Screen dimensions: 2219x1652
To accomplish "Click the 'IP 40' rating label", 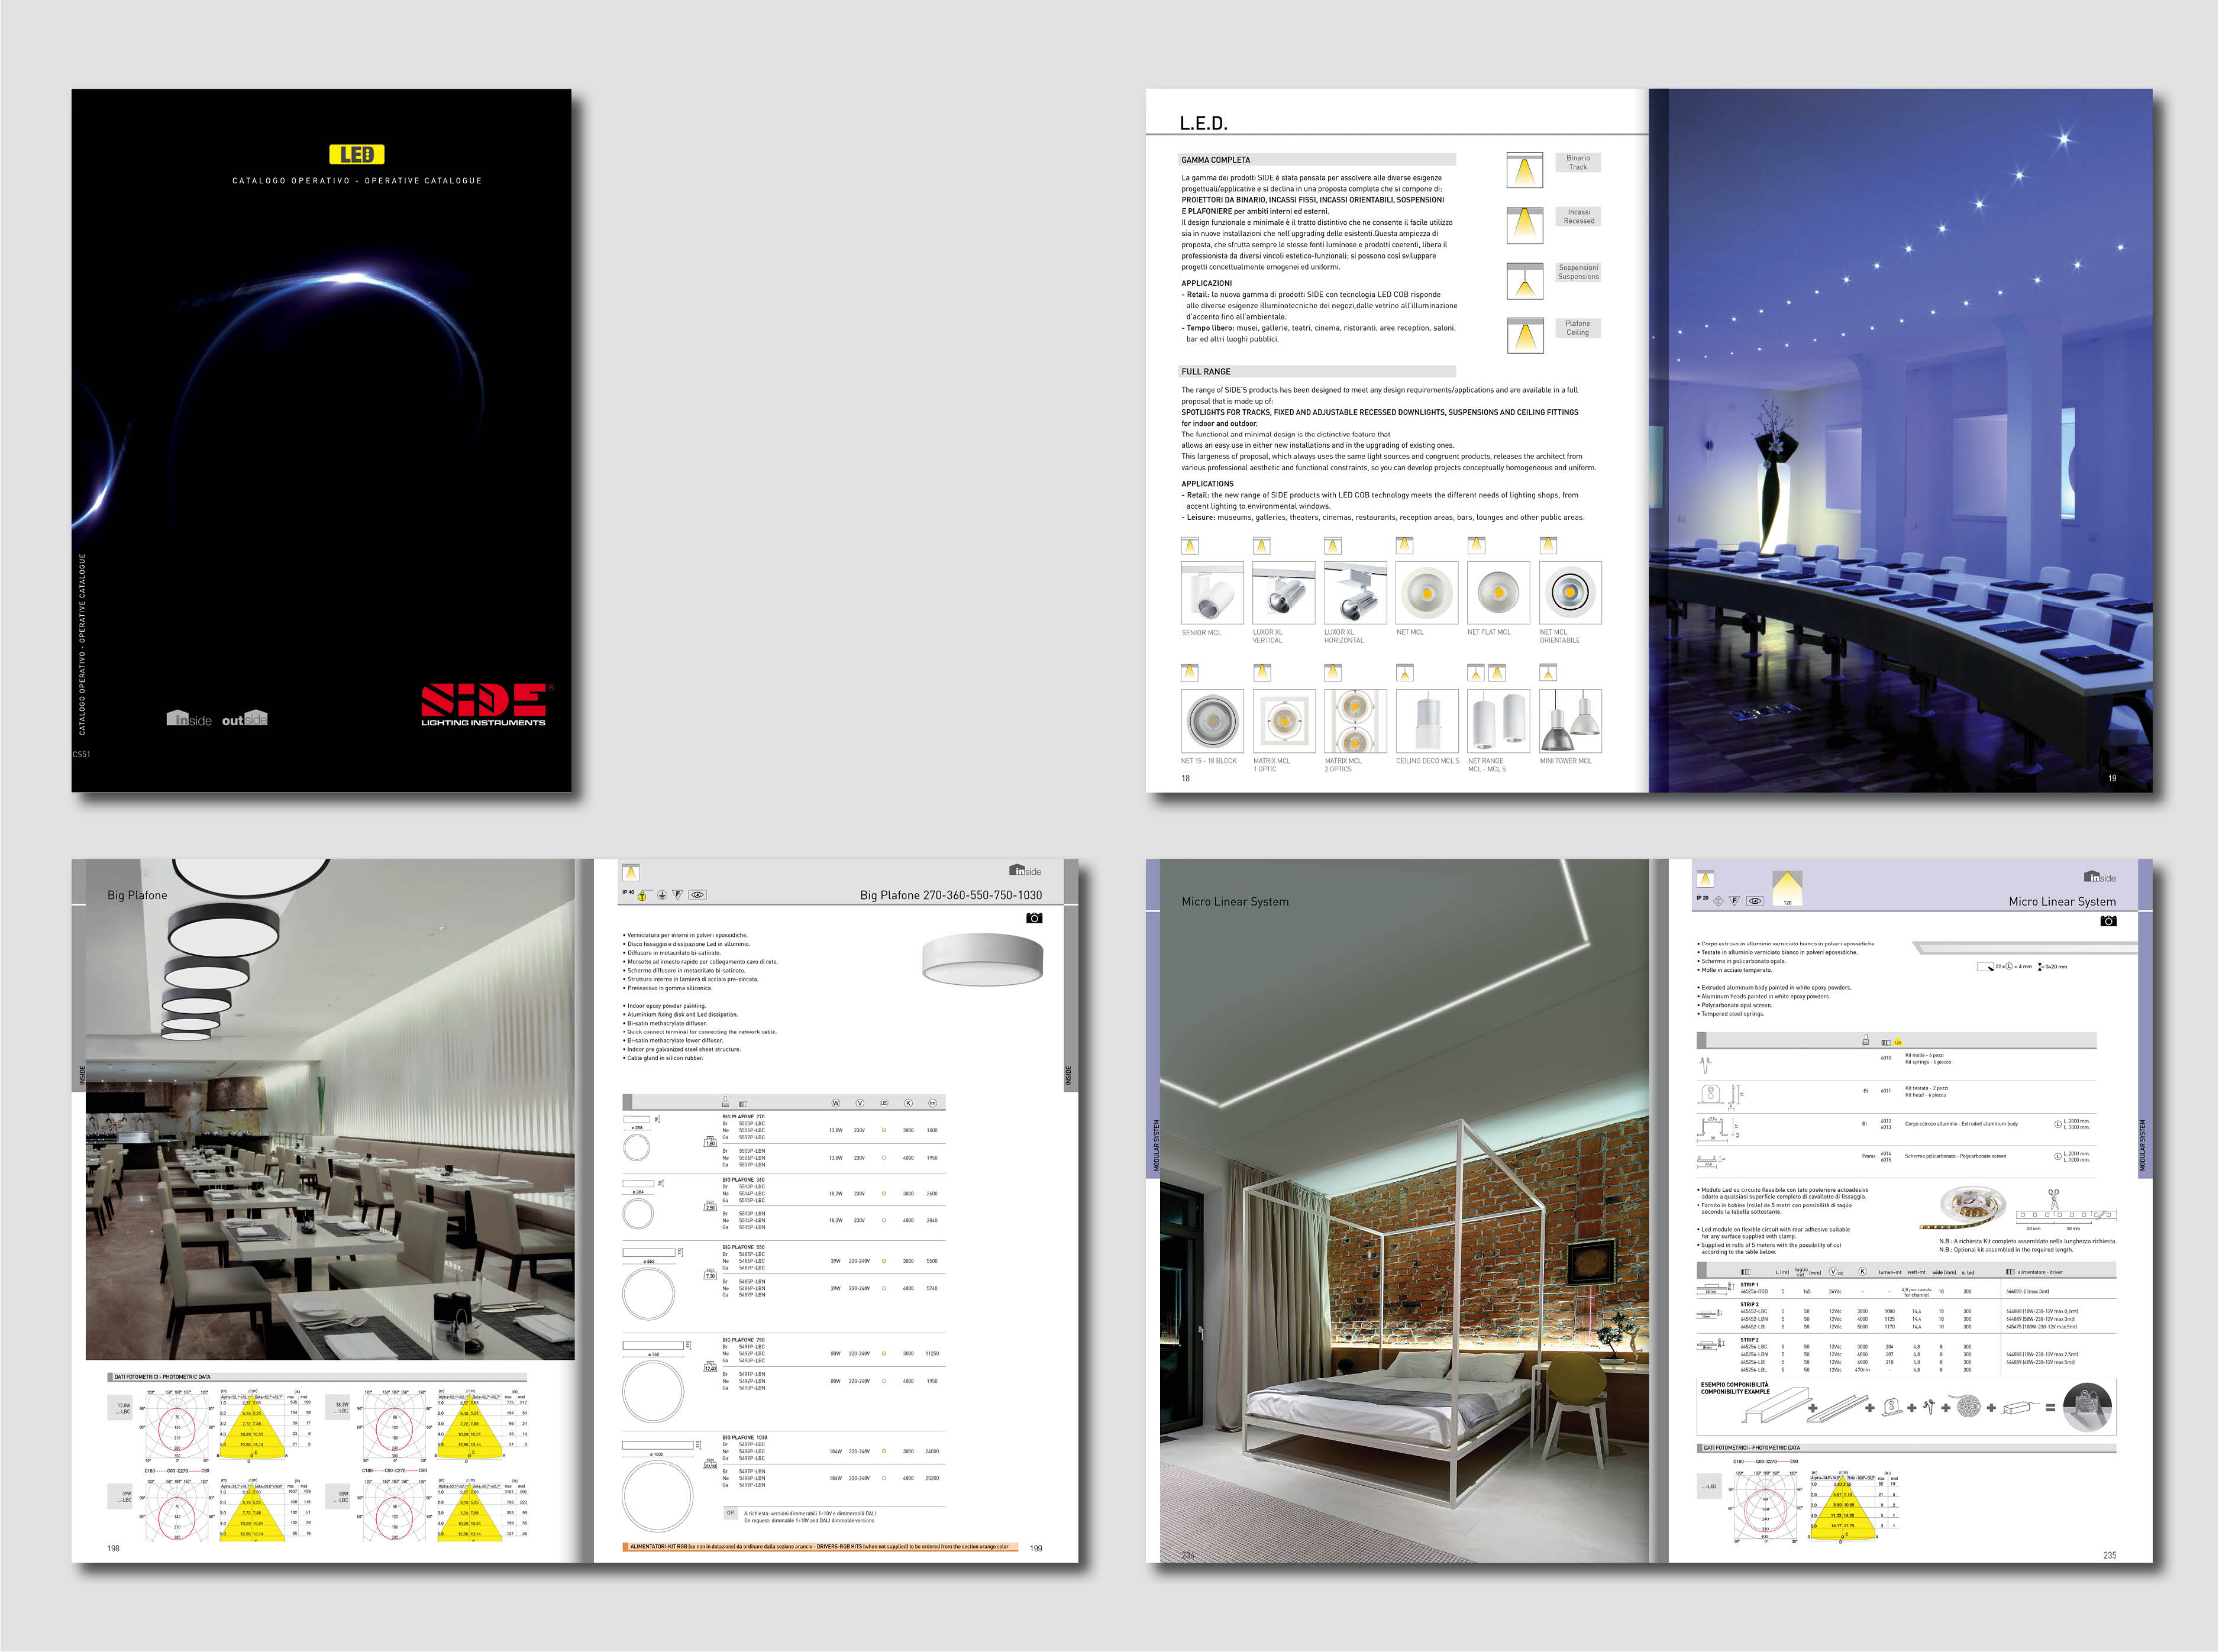I will (x=628, y=892).
